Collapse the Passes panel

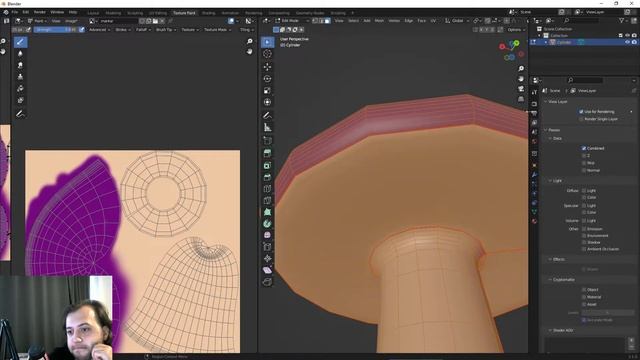click(x=553, y=130)
